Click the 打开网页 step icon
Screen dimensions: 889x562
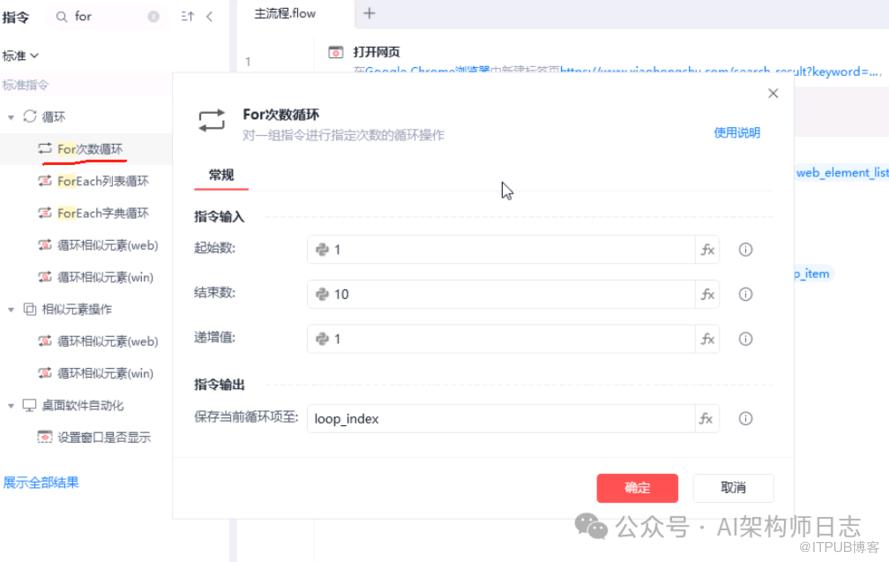(336, 52)
